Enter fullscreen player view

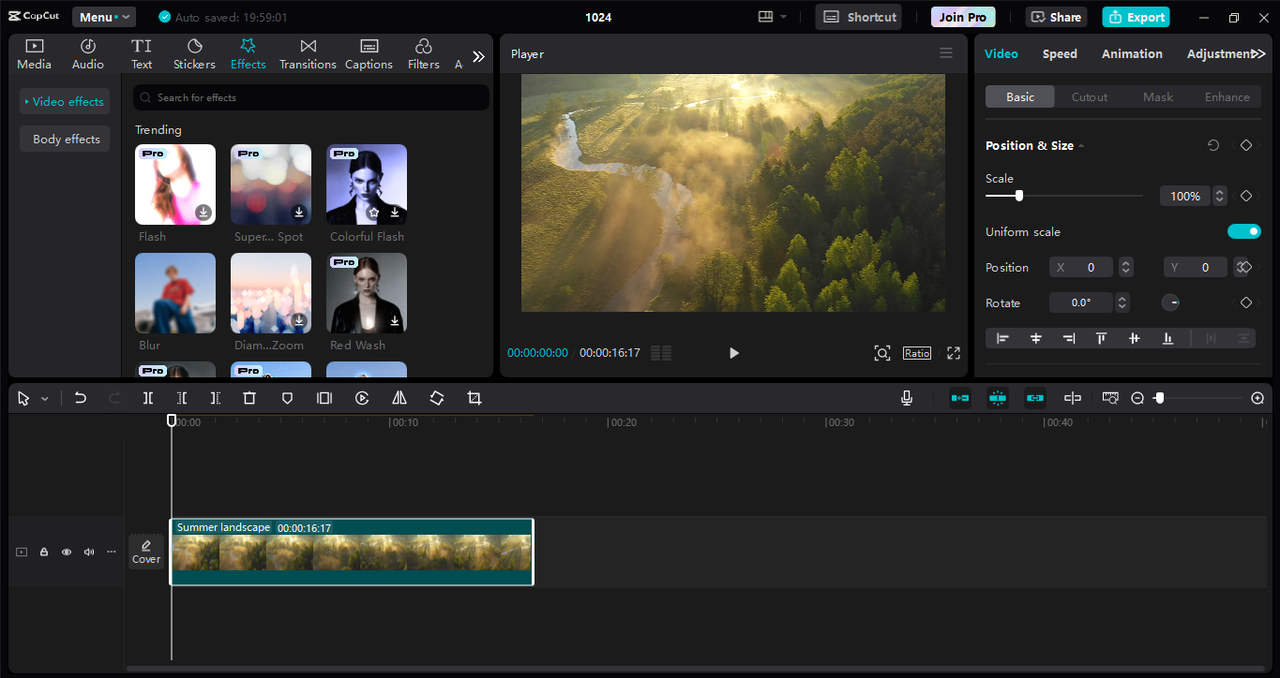click(953, 353)
